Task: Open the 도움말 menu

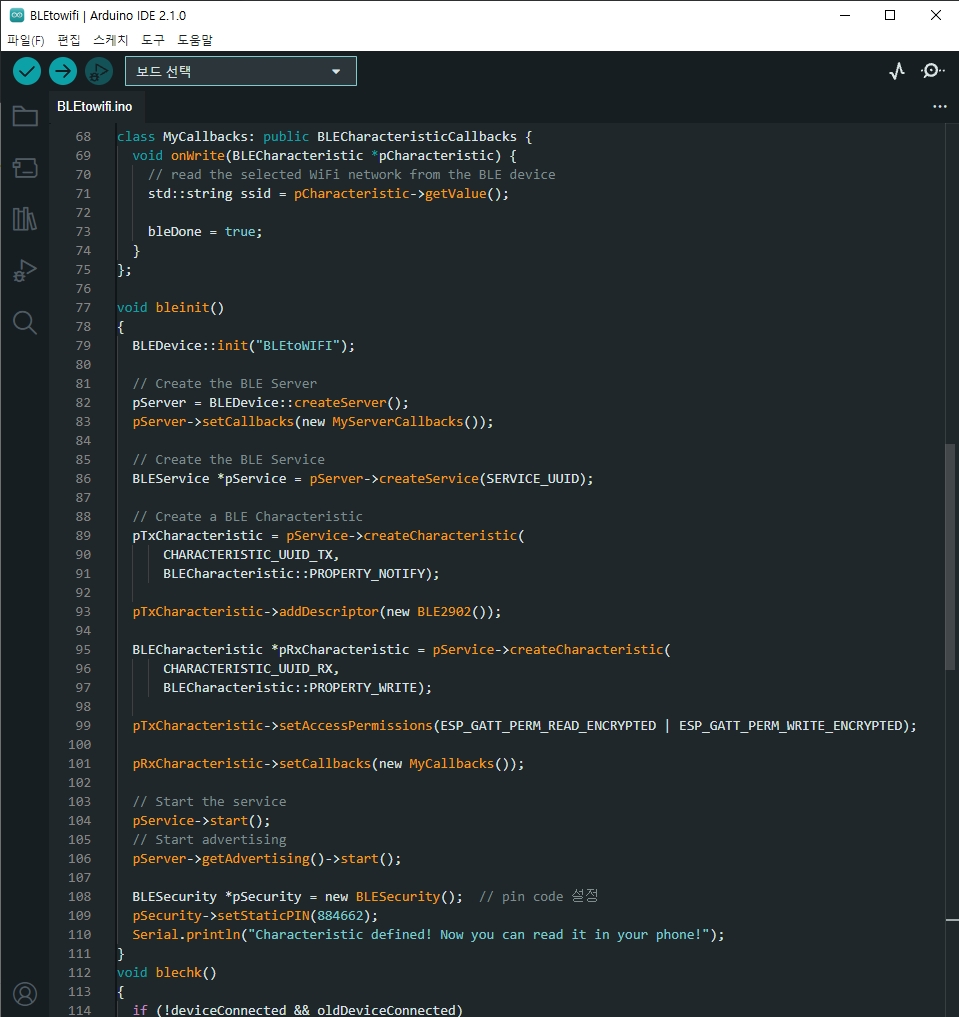Action: point(195,40)
